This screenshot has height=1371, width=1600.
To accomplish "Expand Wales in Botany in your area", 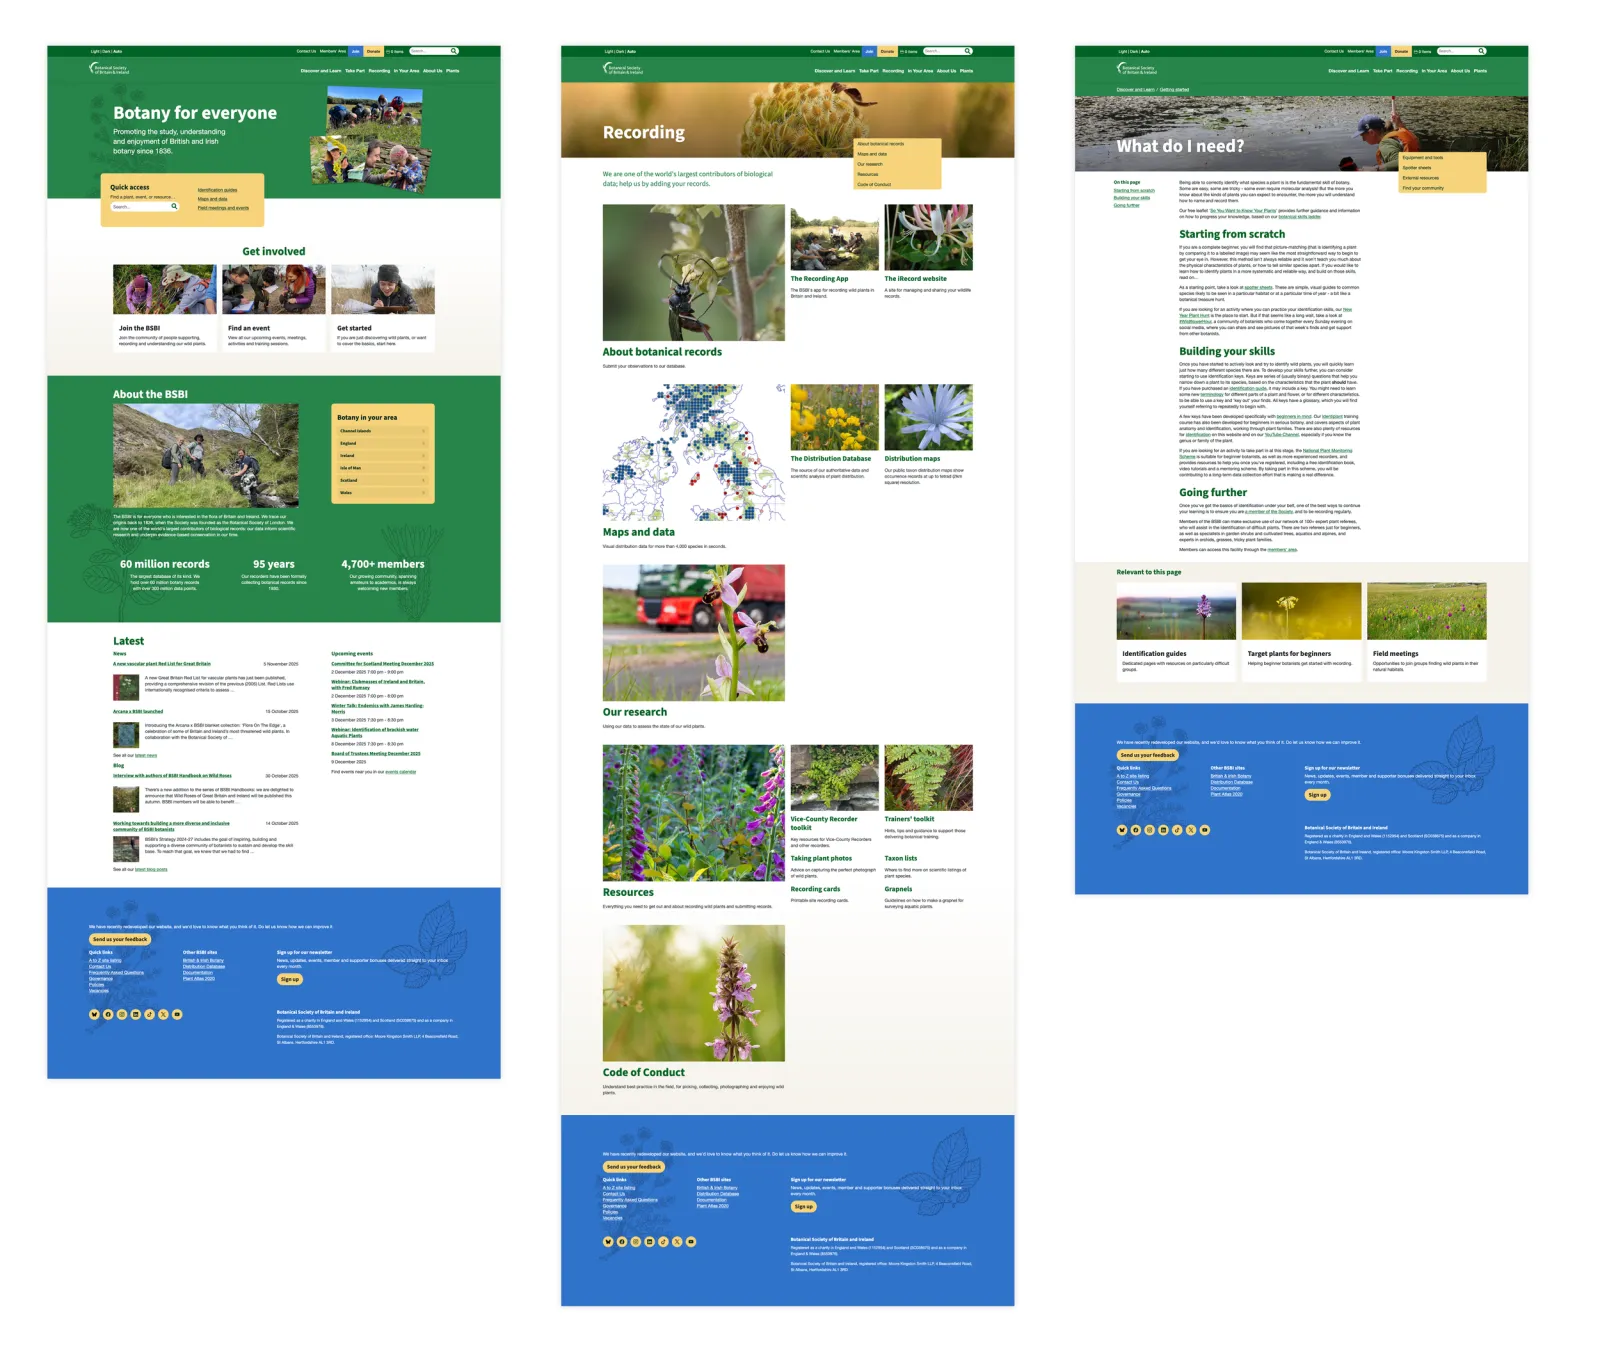I will 382,493.
